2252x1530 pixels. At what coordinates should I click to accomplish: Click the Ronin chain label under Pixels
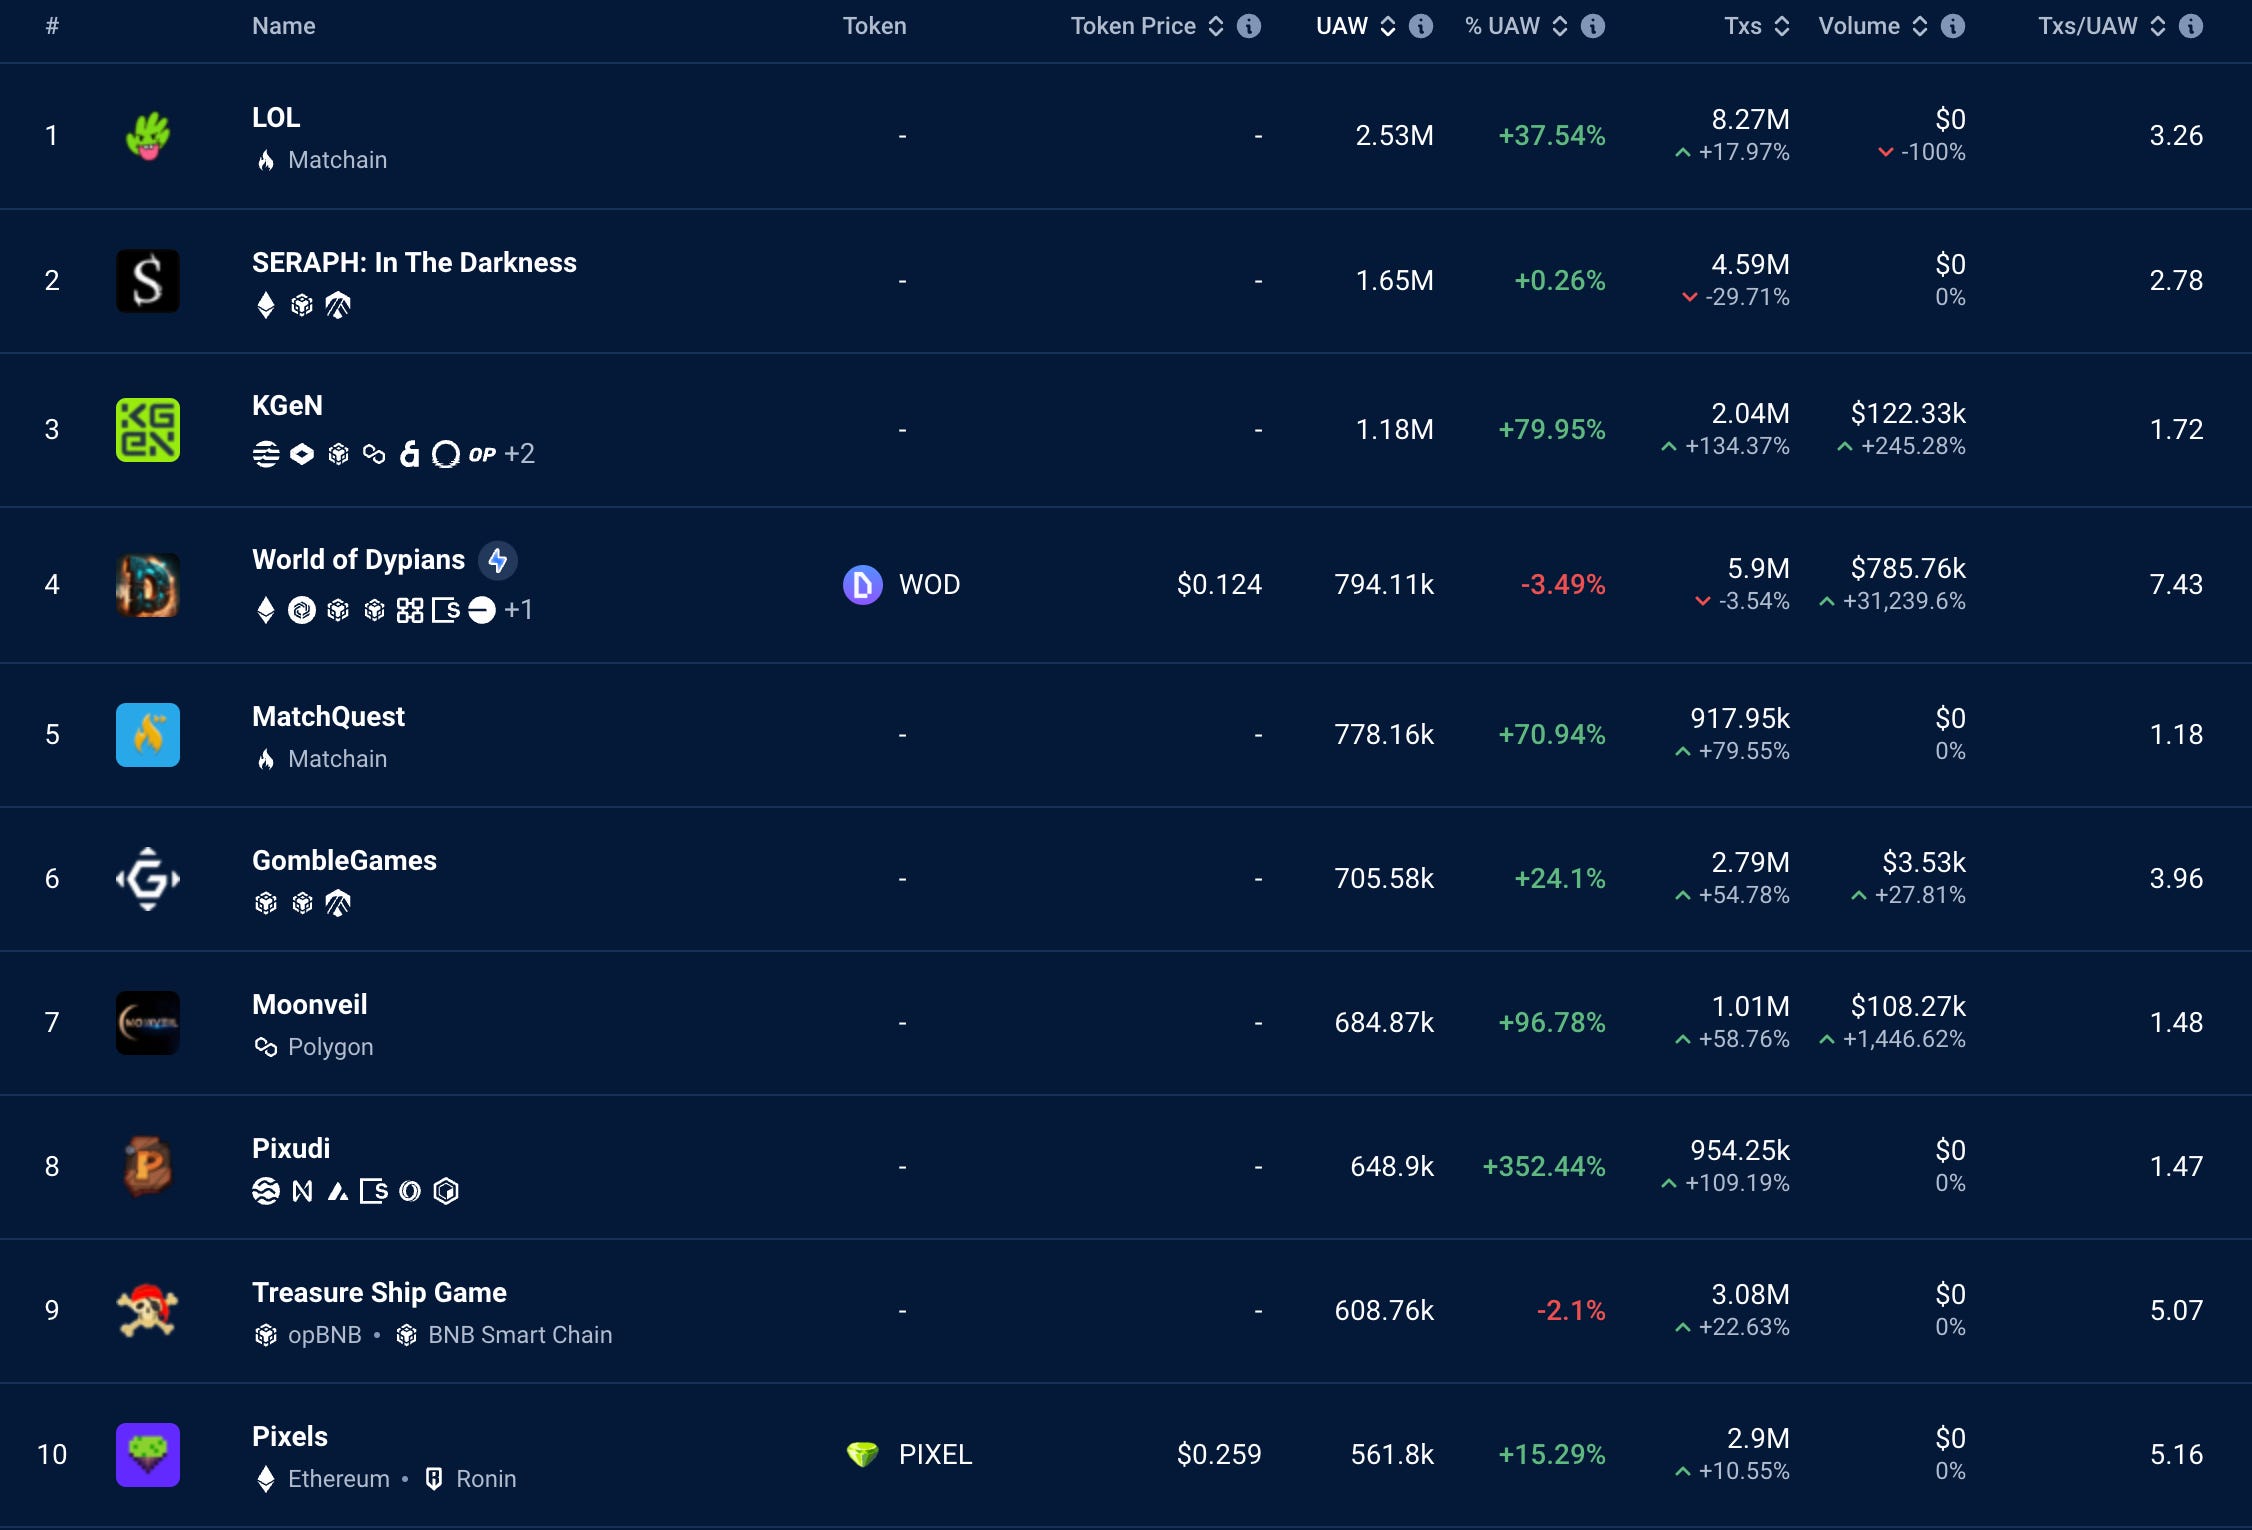point(485,1479)
